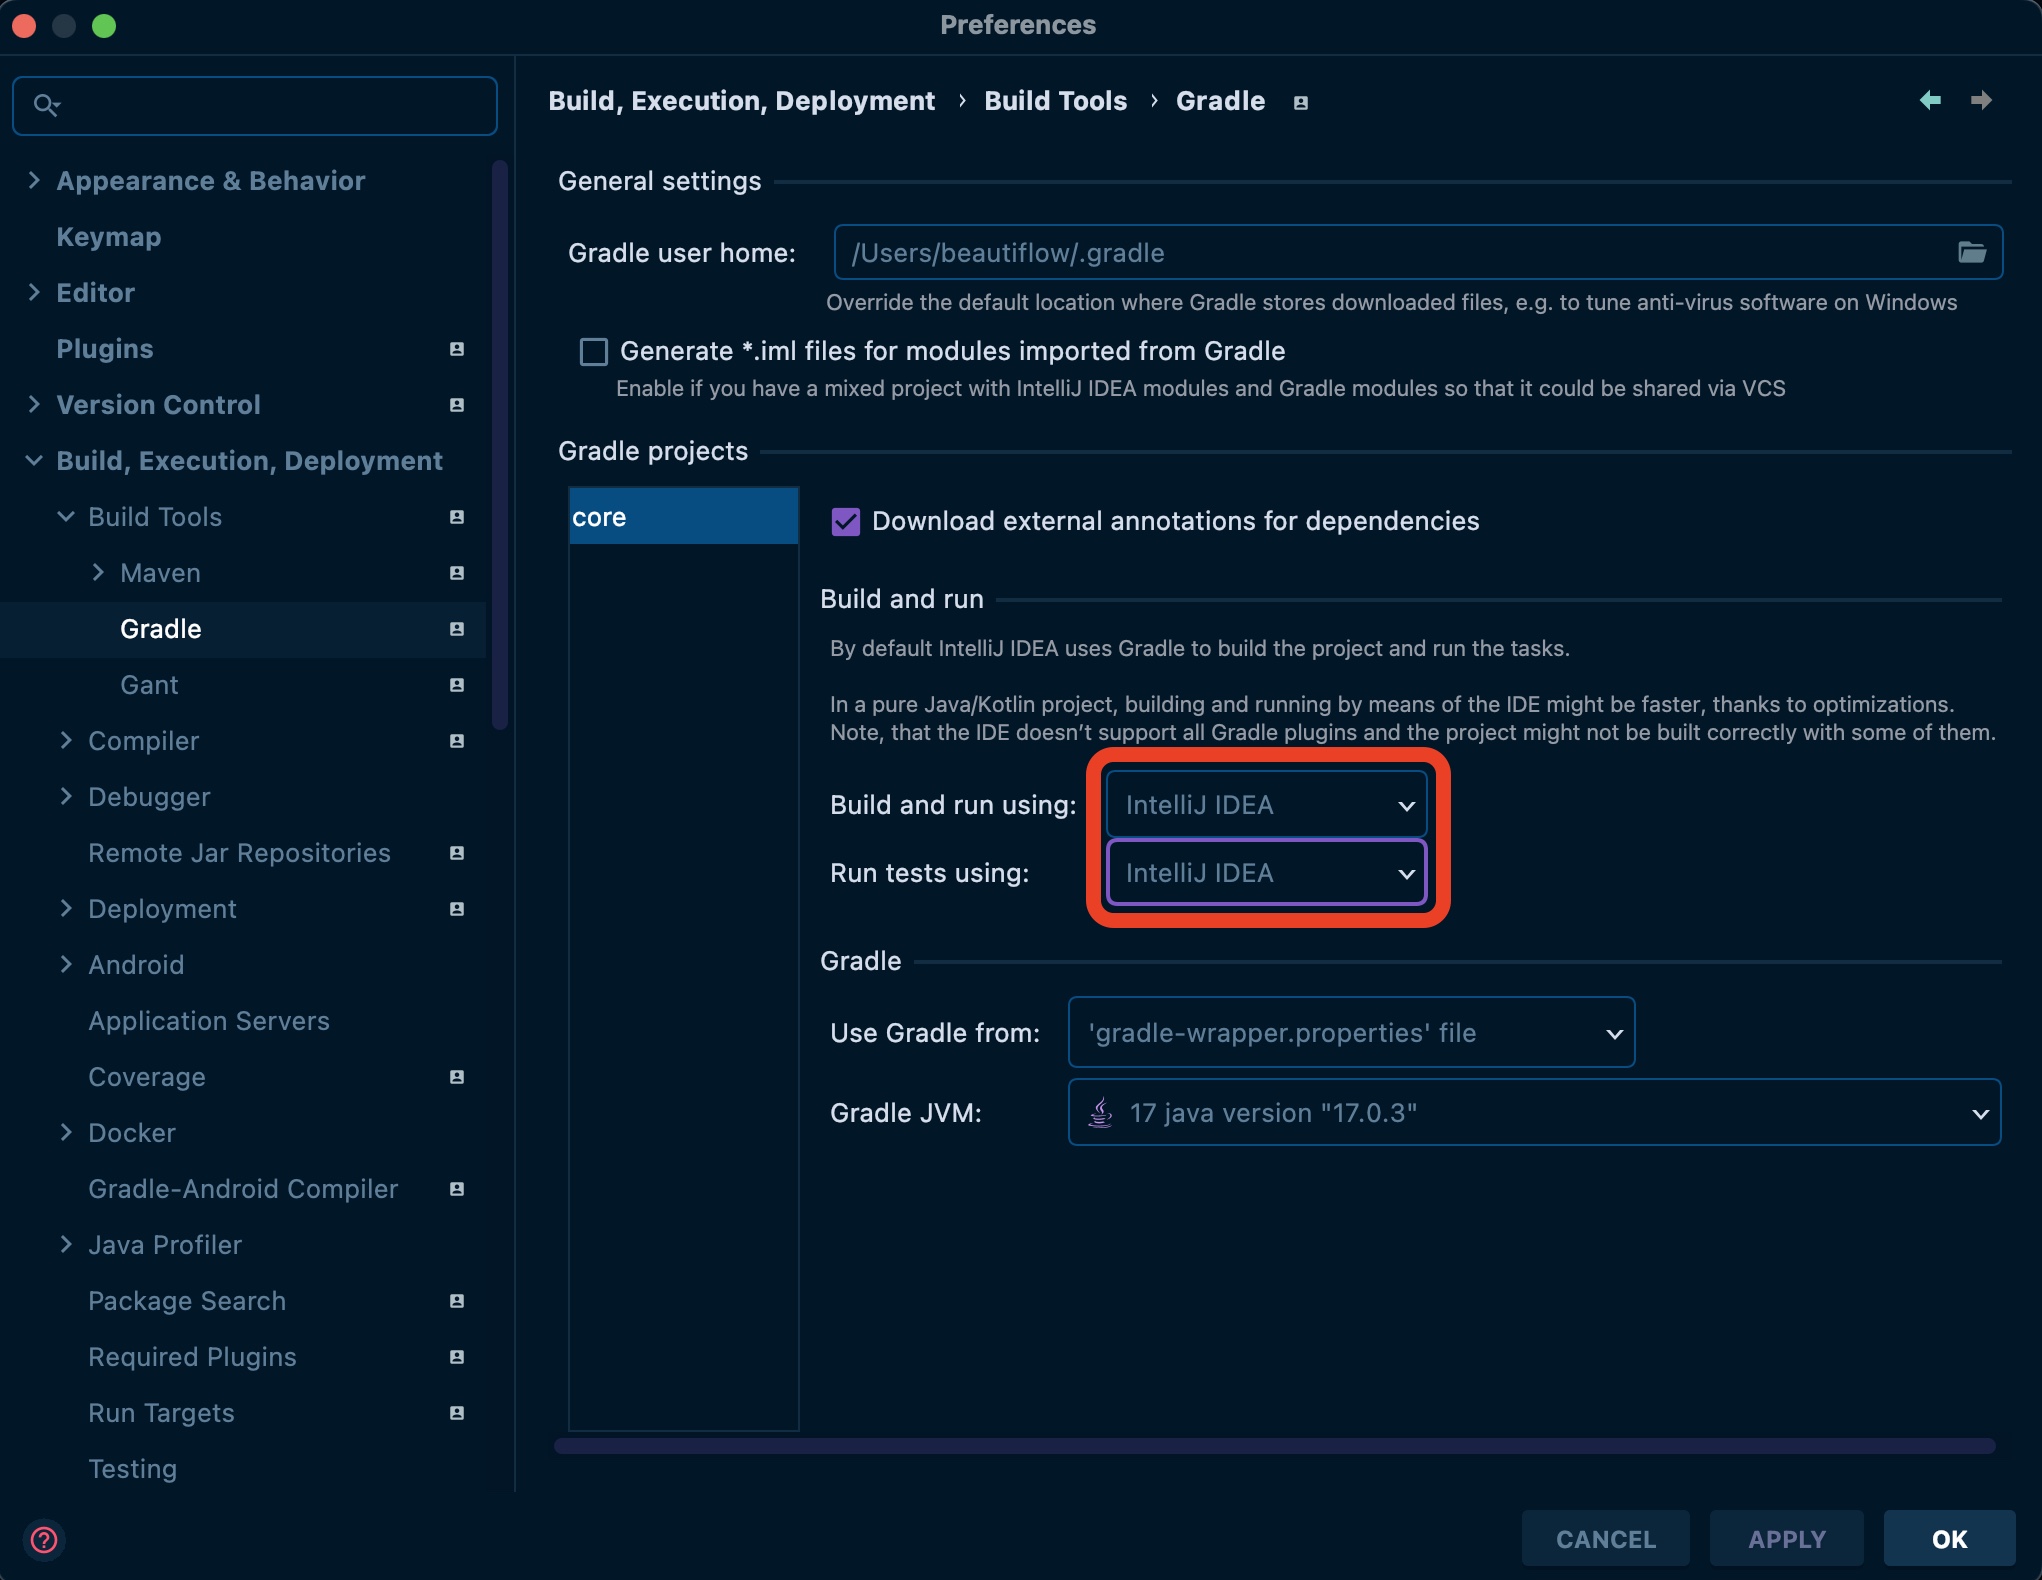Viewport: 2042px width, 1580px height.
Task: Browse for Gradle user home folder
Action: (x=1971, y=252)
